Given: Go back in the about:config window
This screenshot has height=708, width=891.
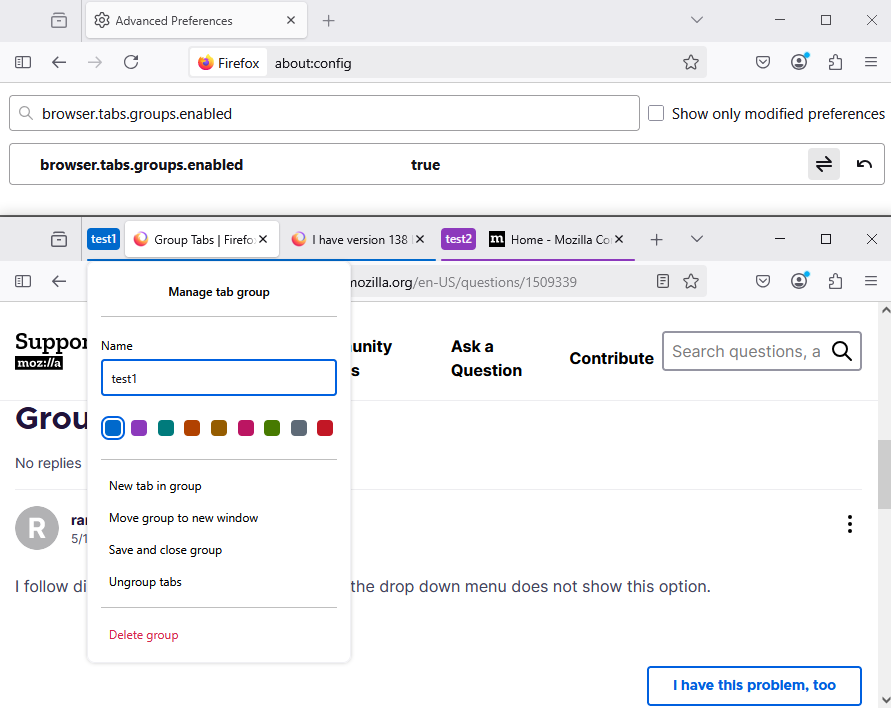Looking at the screenshot, I should (x=59, y=62).
